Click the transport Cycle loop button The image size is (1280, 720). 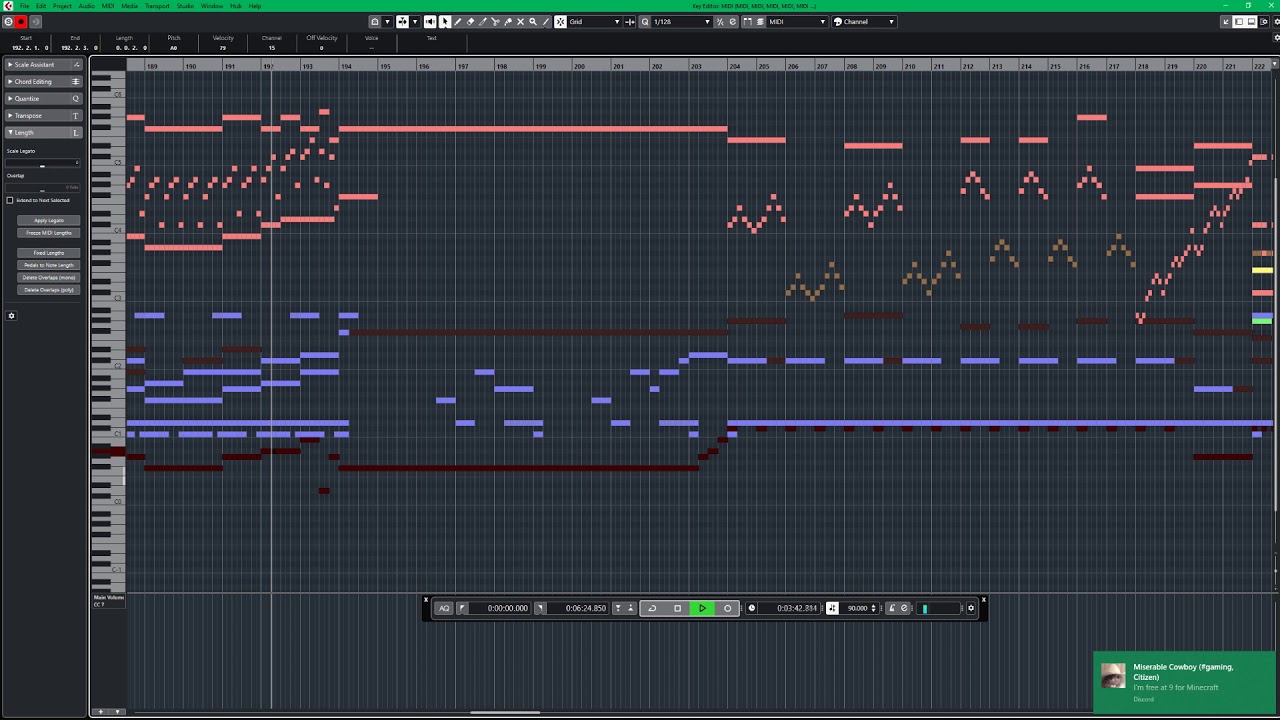click(x=652, y=608)
